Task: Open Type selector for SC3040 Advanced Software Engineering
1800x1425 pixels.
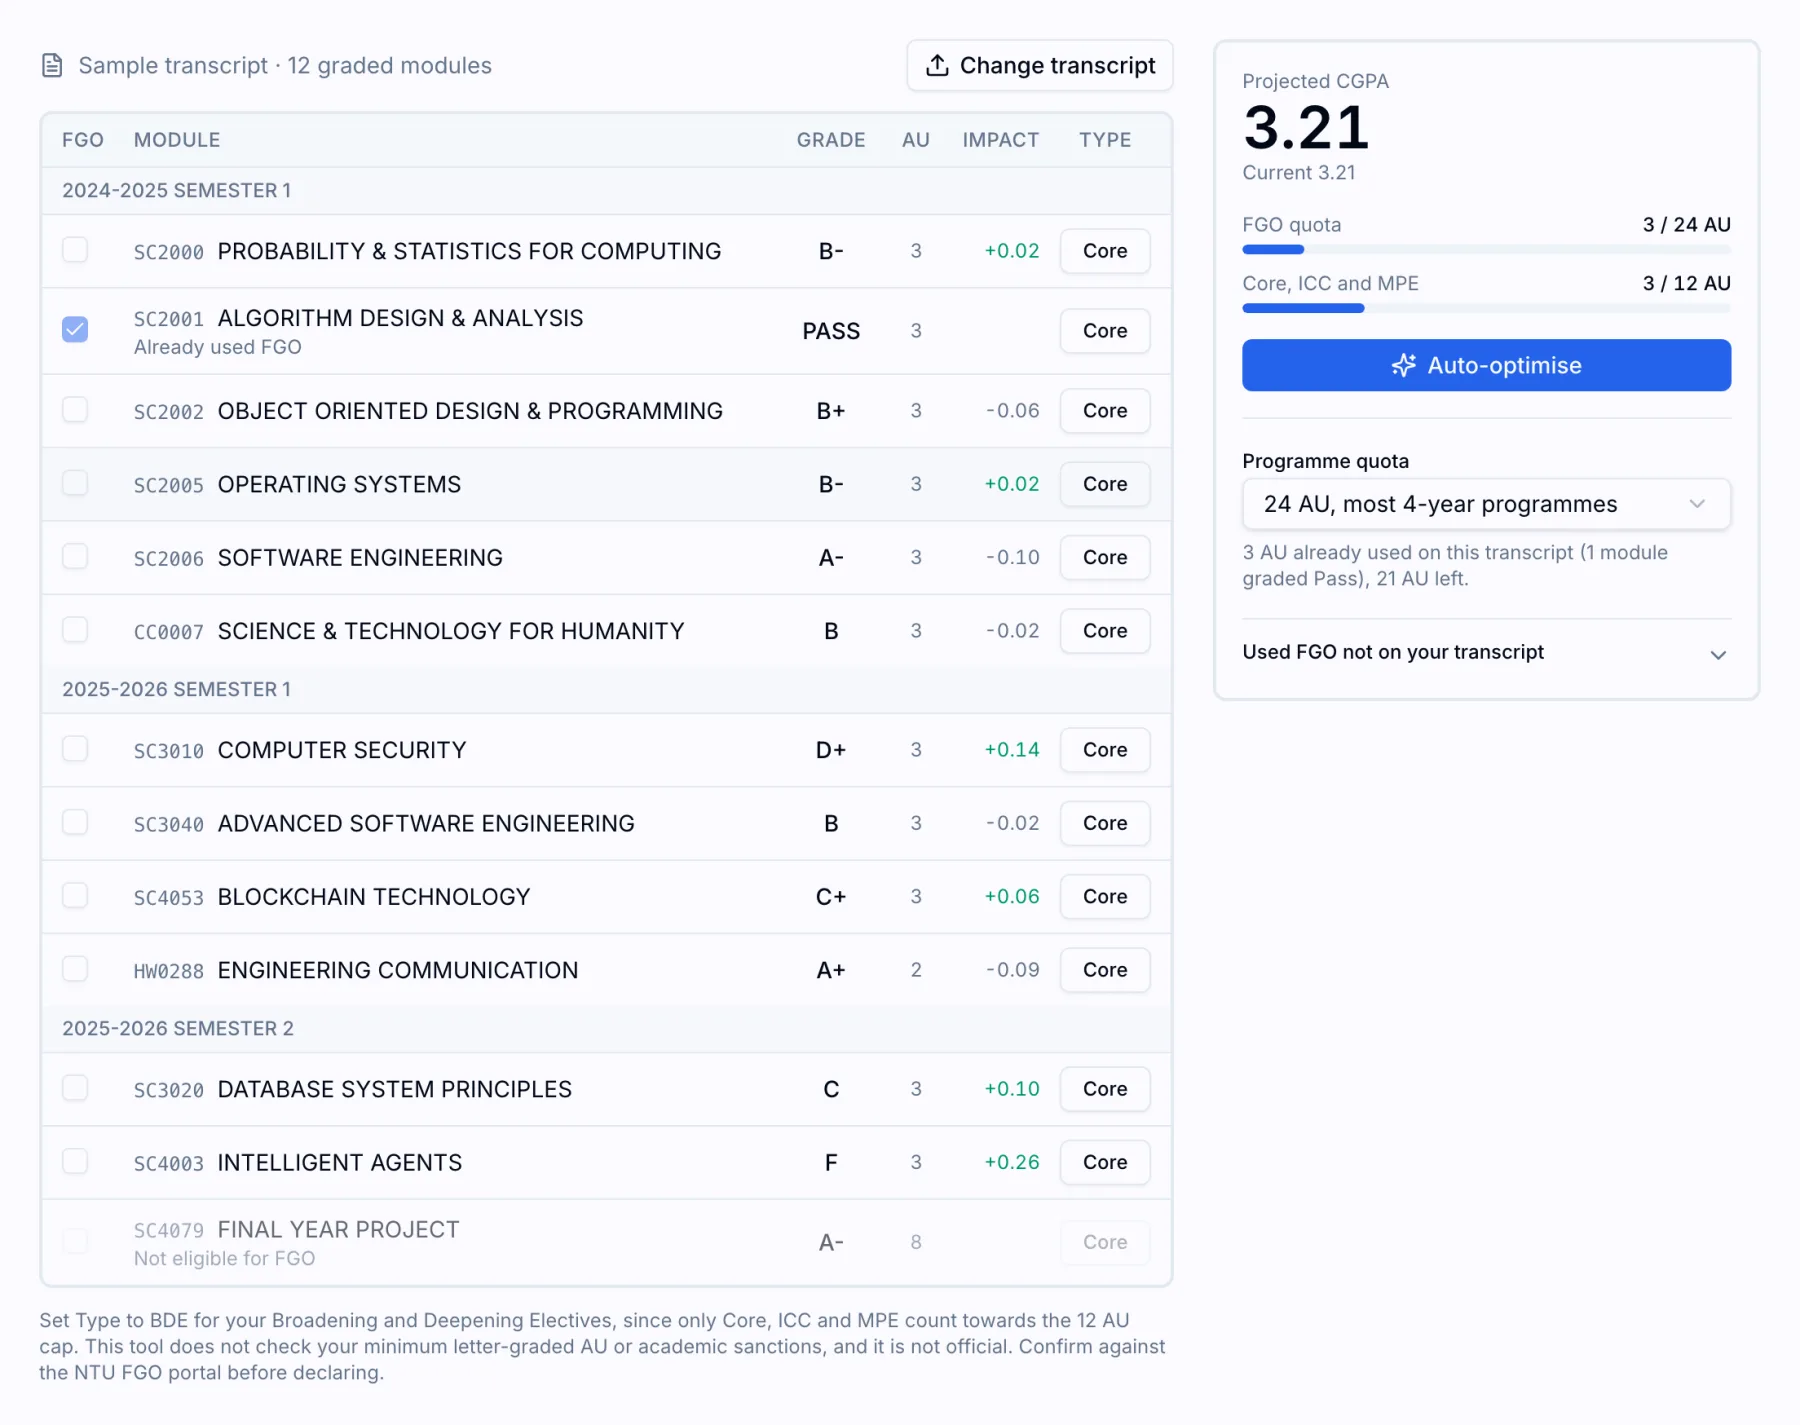Action: tap(1105, 823)
